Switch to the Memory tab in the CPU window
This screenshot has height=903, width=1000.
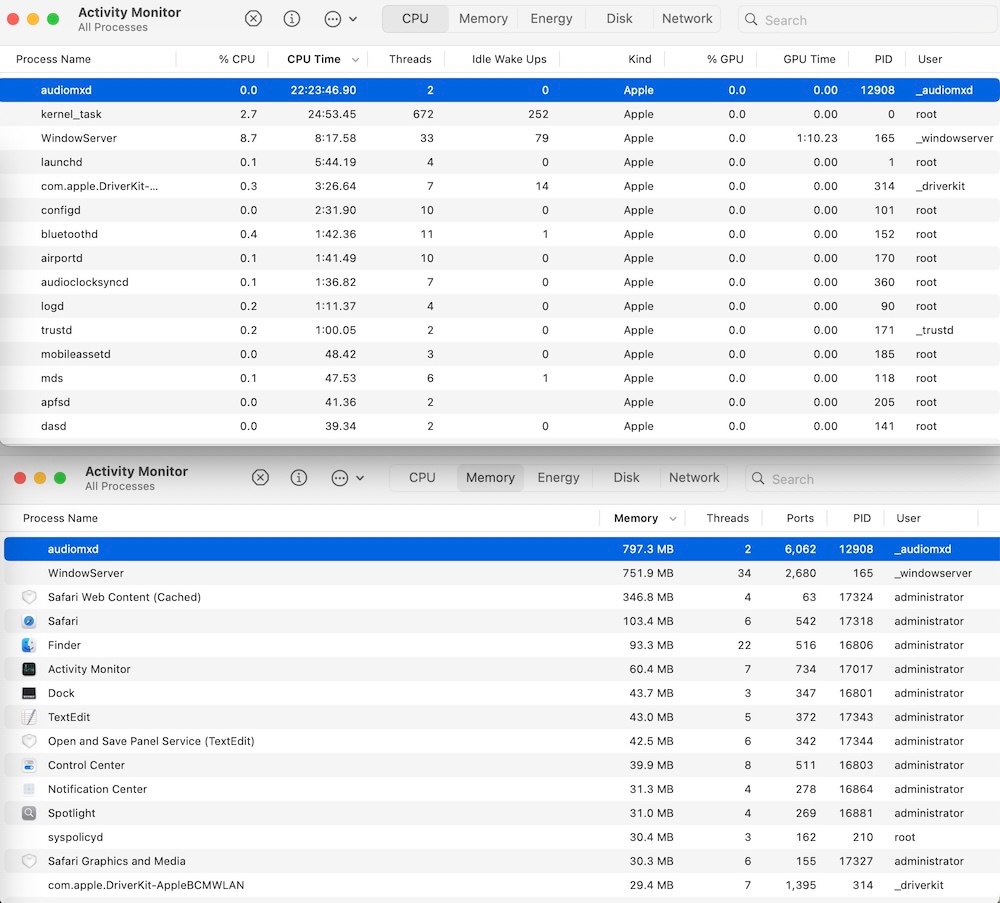(x=483, y=19)
